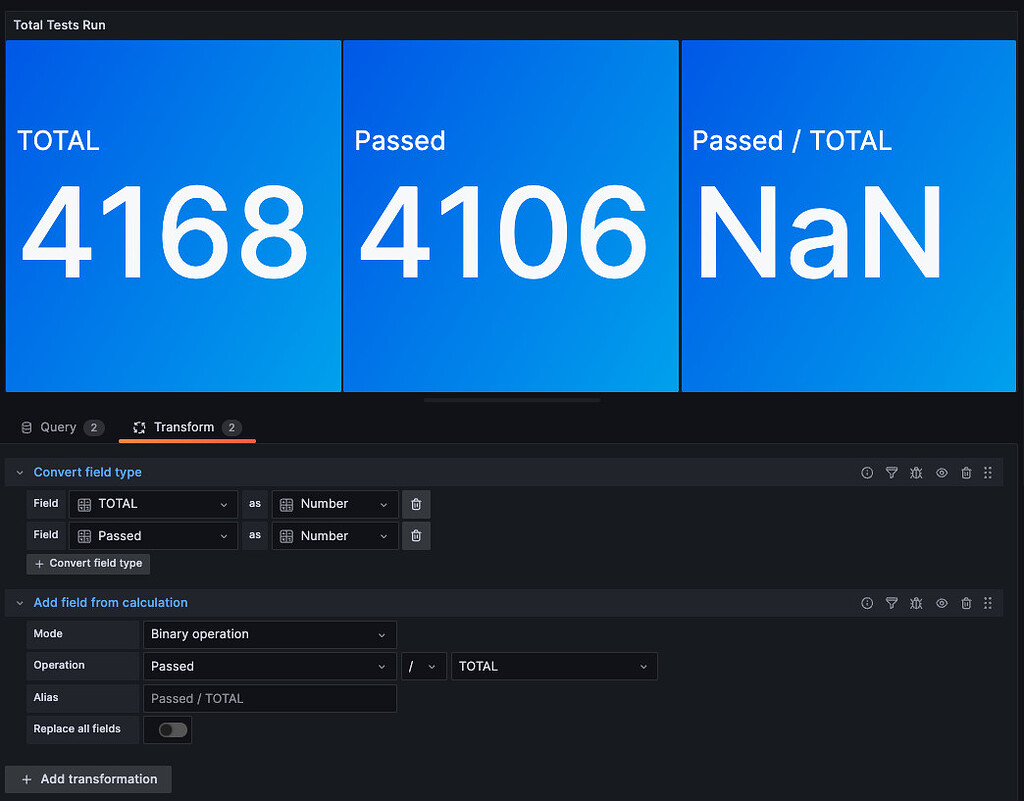Click the trash icon to delete Convert field type
Viewport: 1024px width, 801px height.
coord(966,472)
